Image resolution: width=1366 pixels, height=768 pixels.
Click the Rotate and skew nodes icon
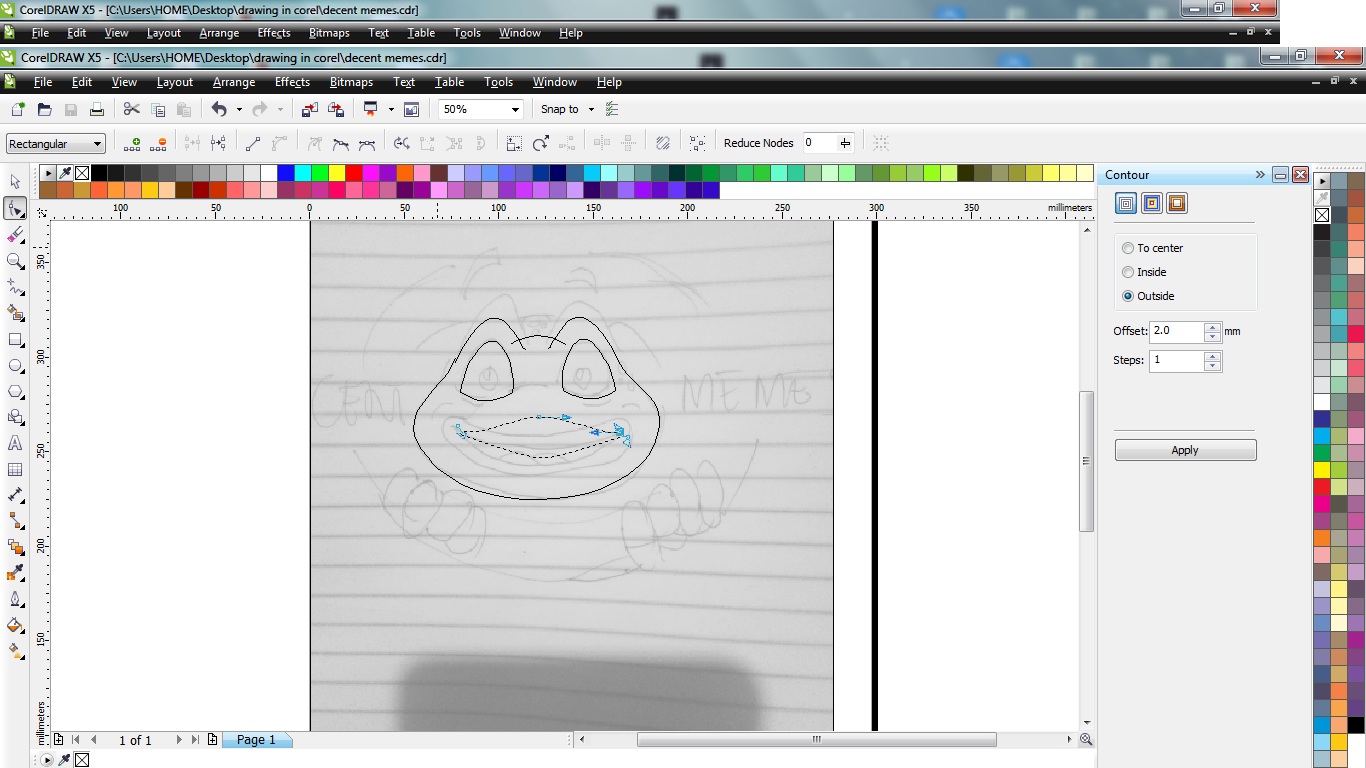541,143
